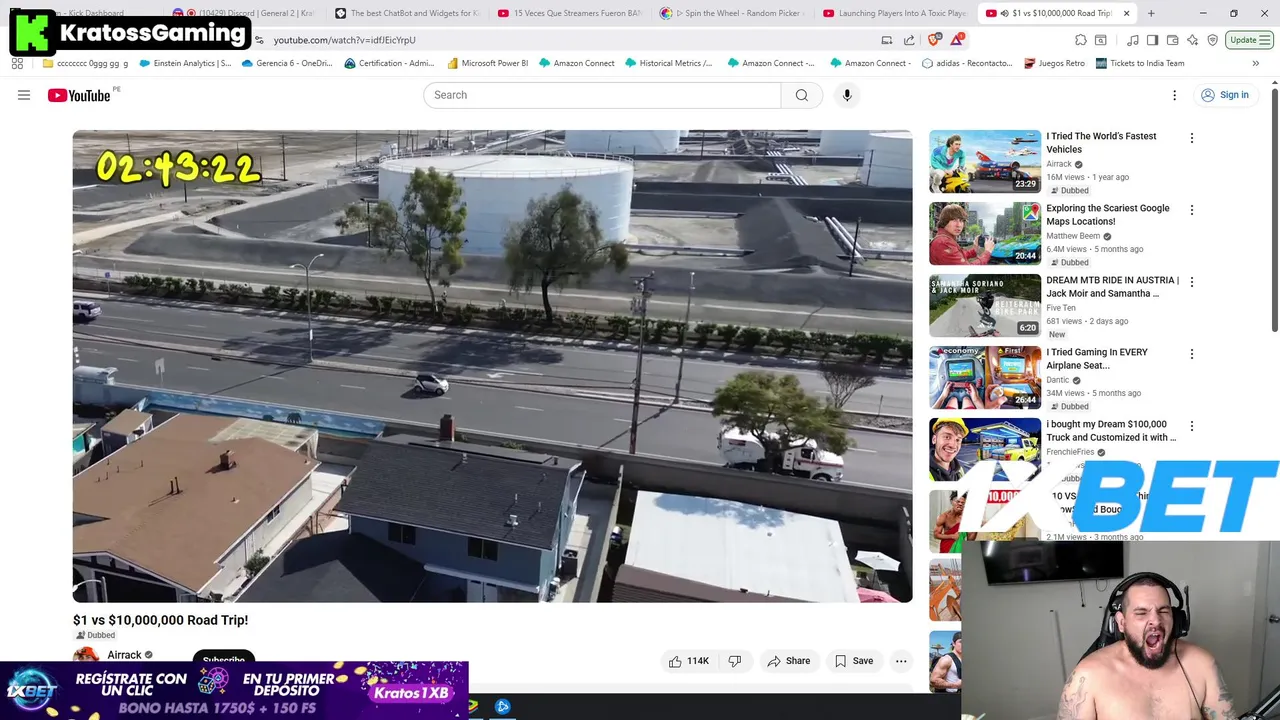Image resolution: width=1280 pixels, height=720 pixels.
Task: Open Brave VPN shield icon
Action: pos(1212,40)
